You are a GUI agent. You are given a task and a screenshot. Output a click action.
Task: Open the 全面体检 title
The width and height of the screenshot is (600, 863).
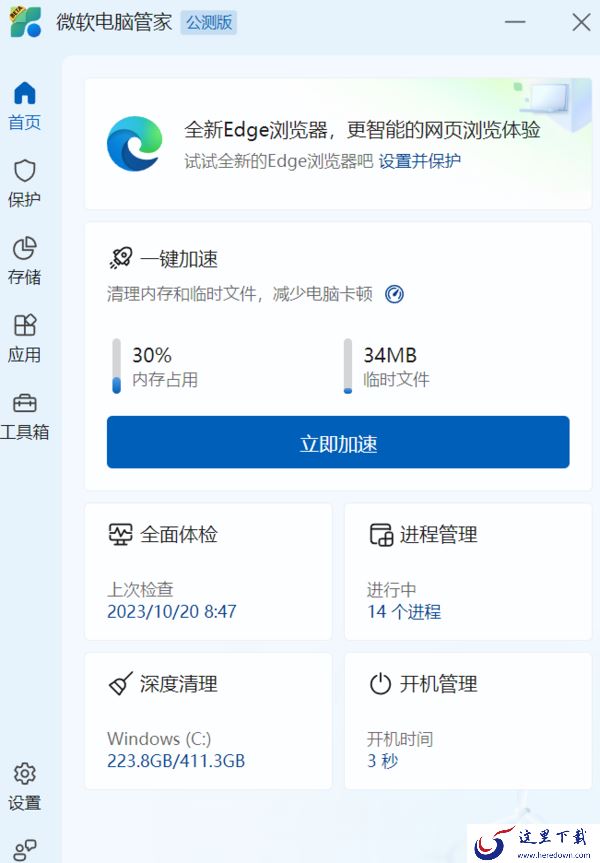[x=179, y=534]
